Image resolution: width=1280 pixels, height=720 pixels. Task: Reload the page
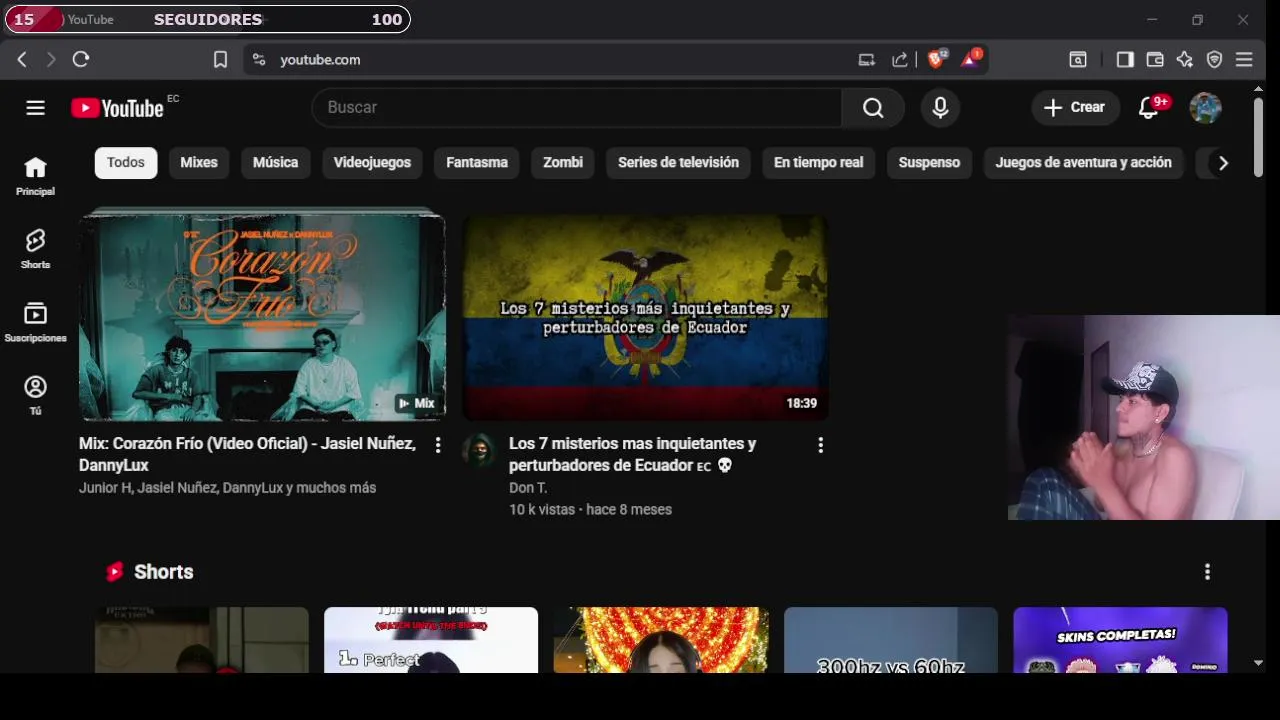tap(81, 60)
